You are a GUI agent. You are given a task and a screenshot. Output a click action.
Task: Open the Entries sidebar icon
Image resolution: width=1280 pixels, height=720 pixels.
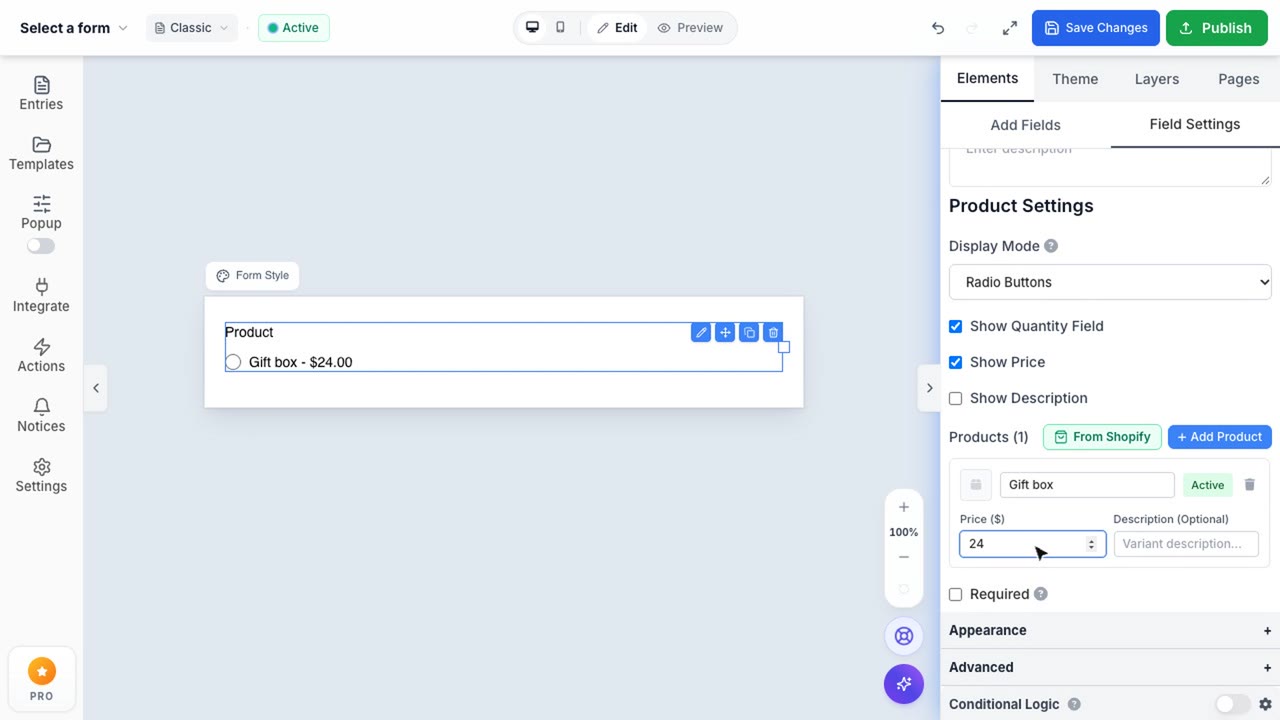tap(41, 85)
